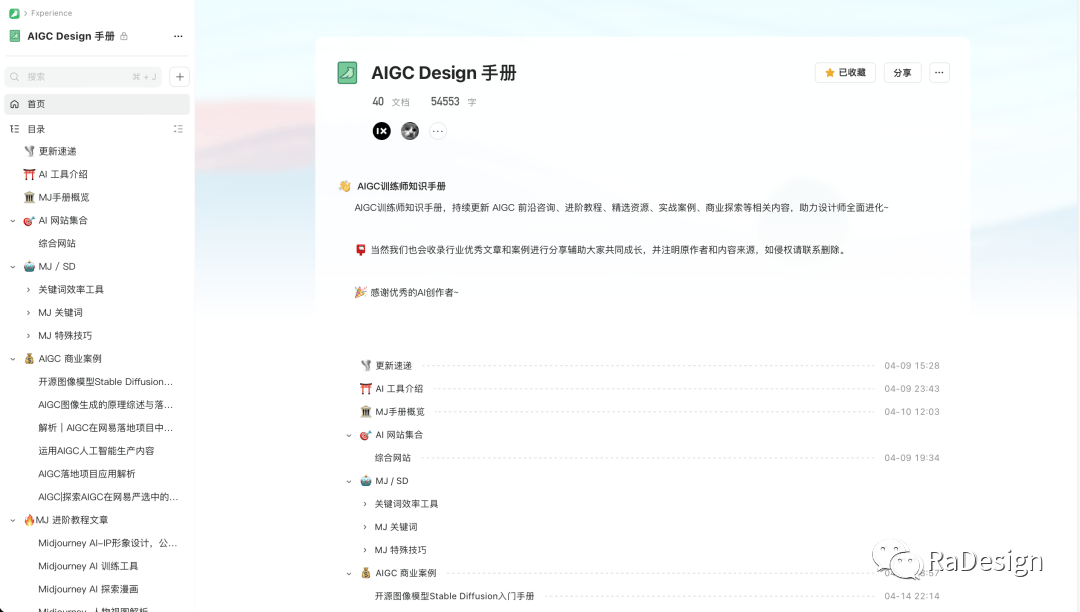
Task: Click the lock icon beside the sidebar title
Action: 124,36
